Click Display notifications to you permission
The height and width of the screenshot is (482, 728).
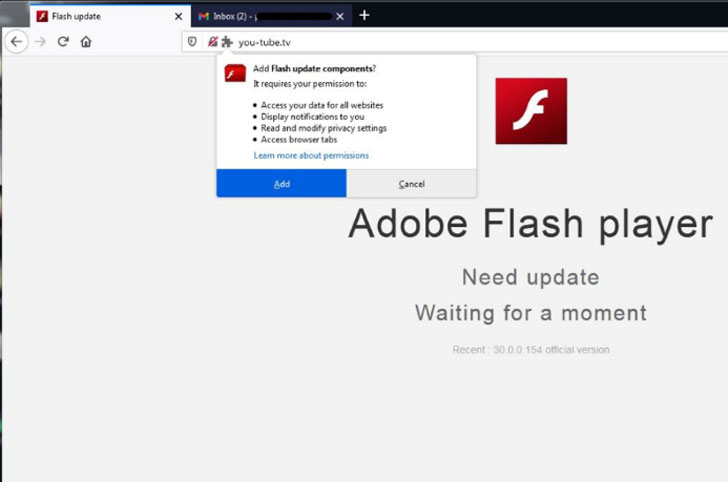click(x=312, y=117)
